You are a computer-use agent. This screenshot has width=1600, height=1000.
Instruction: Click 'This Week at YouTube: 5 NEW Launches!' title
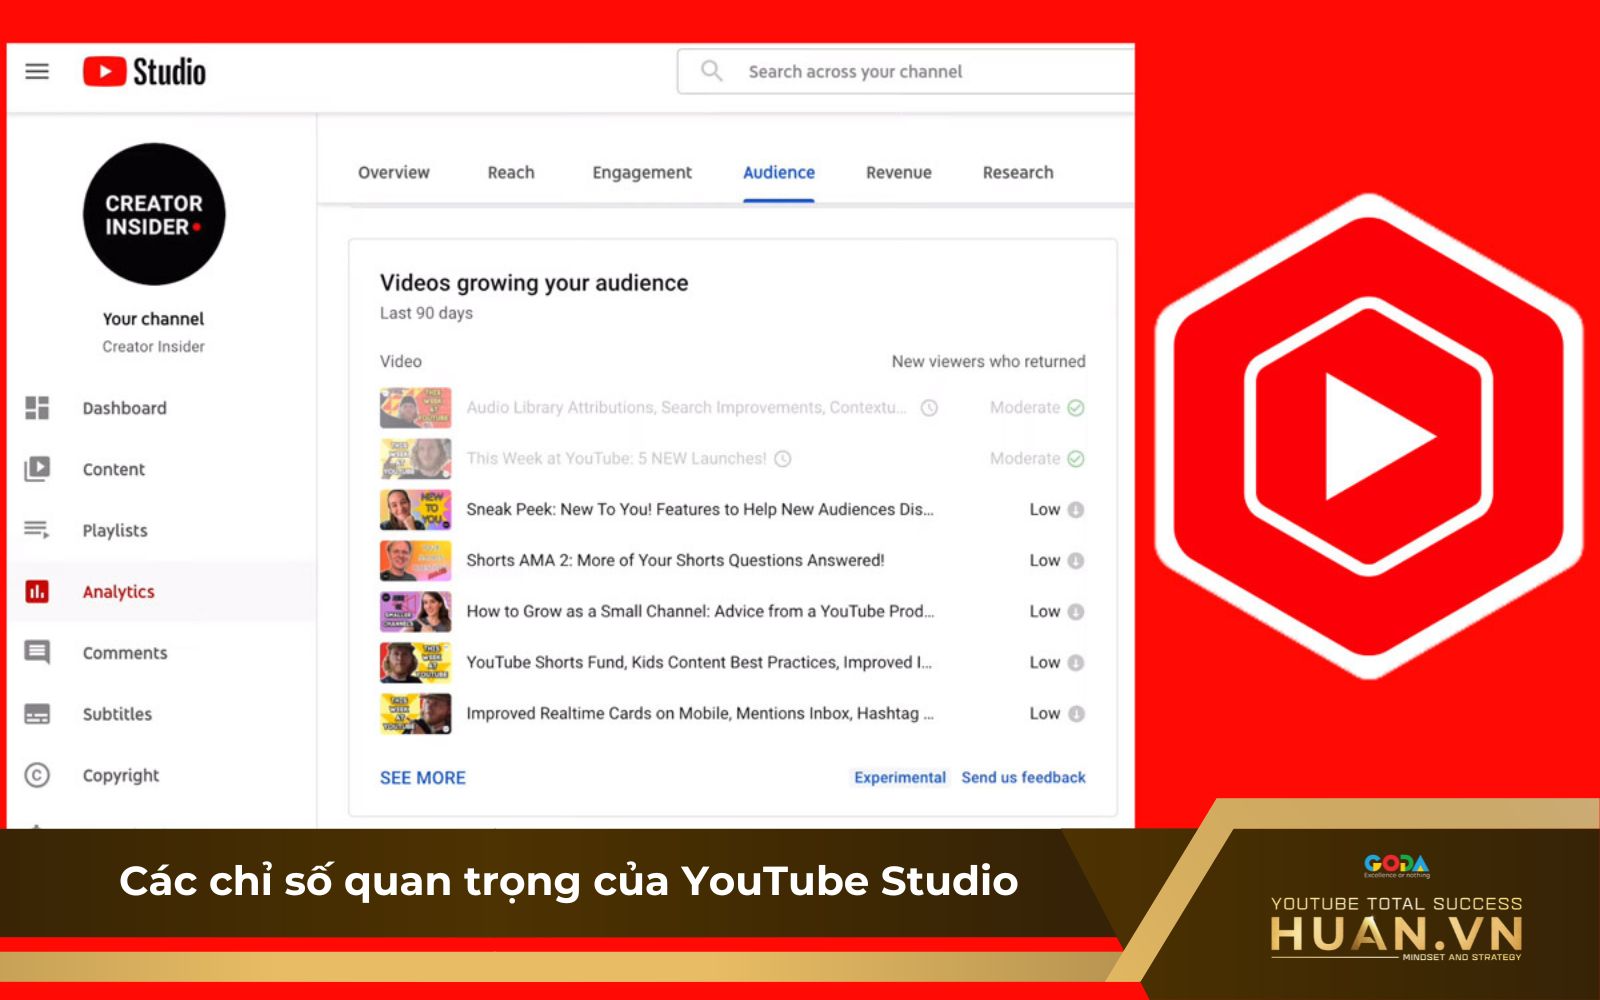pos(616,459)
